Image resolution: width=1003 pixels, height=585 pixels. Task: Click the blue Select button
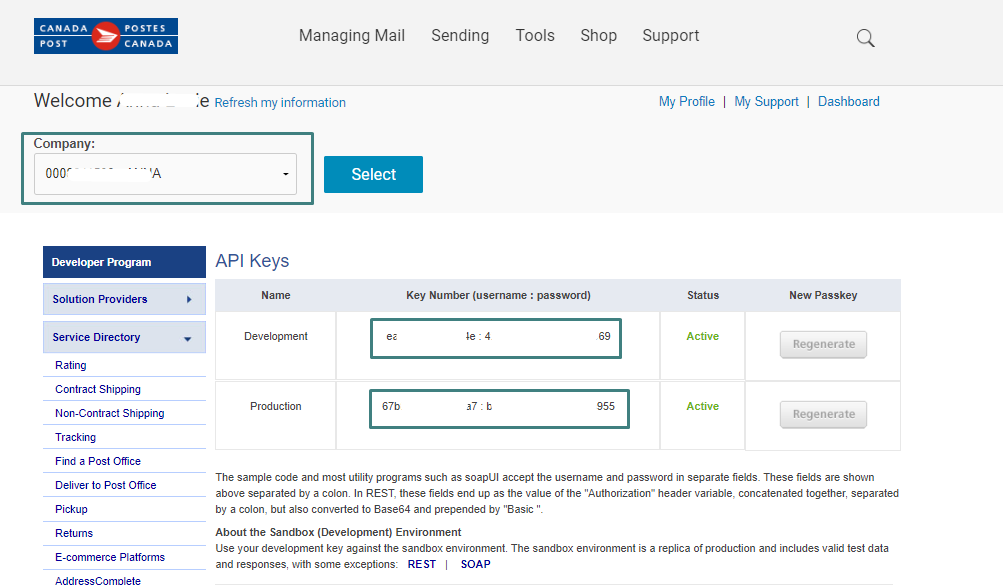373,174
